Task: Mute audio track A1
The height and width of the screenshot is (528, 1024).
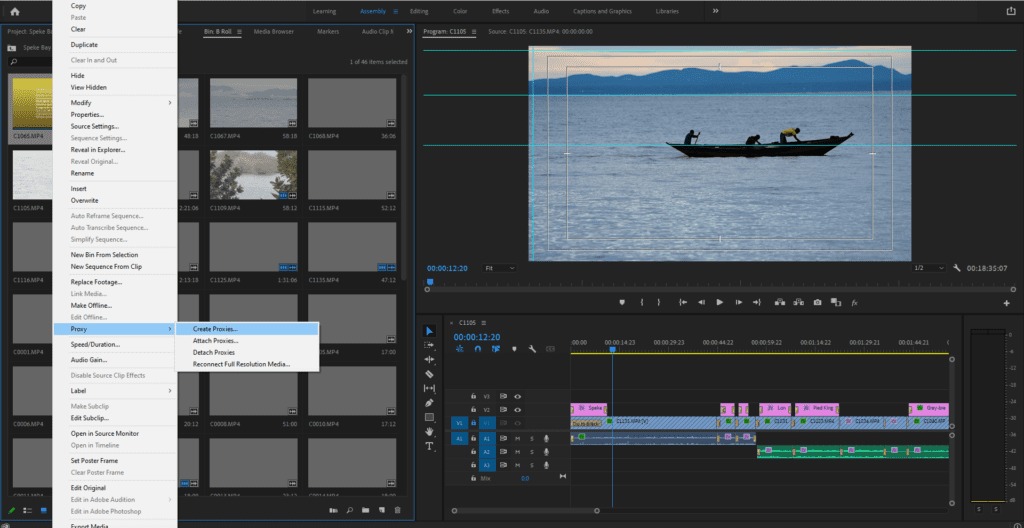Action: coord(517,438)
